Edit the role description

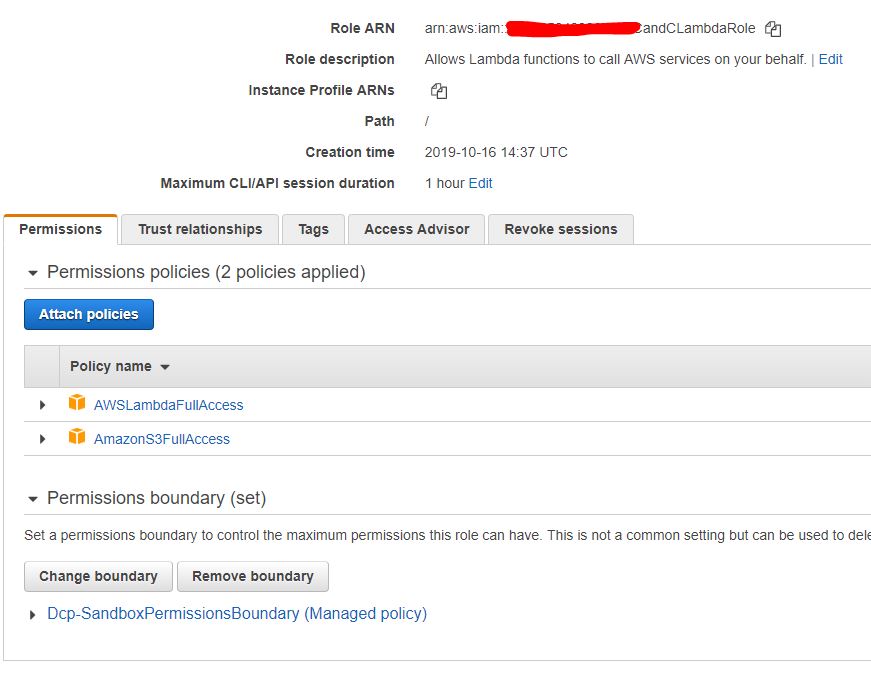[x=830, y=59]
